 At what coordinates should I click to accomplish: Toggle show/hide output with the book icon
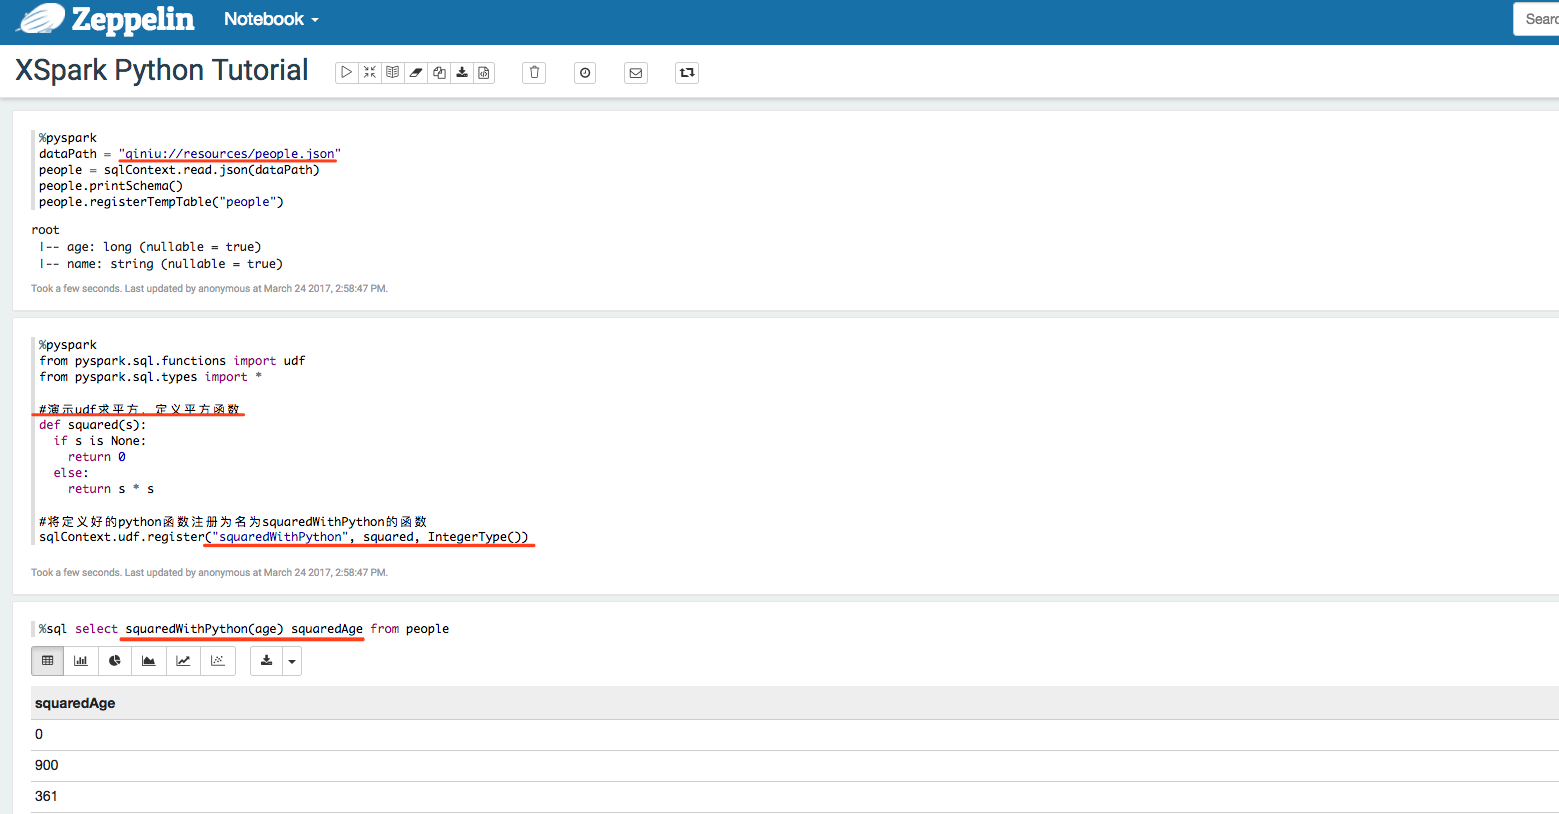pos(393,72)
